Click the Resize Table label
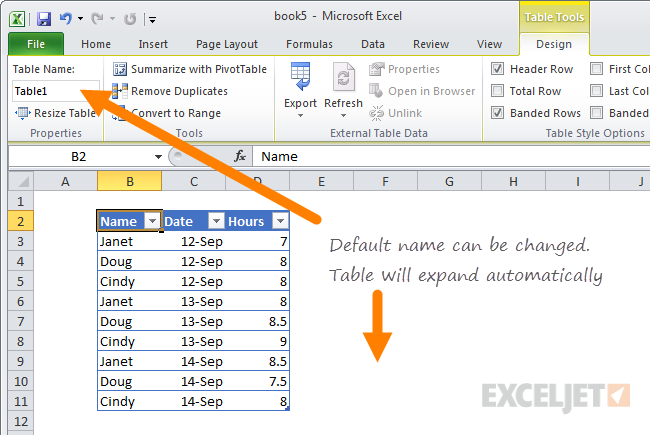The height and width of the screenshot is (435, 650). coord(65,113)
